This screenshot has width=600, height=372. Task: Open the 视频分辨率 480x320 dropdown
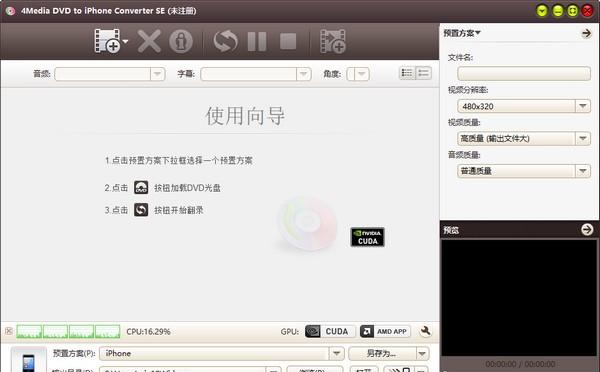click(523, 106)
